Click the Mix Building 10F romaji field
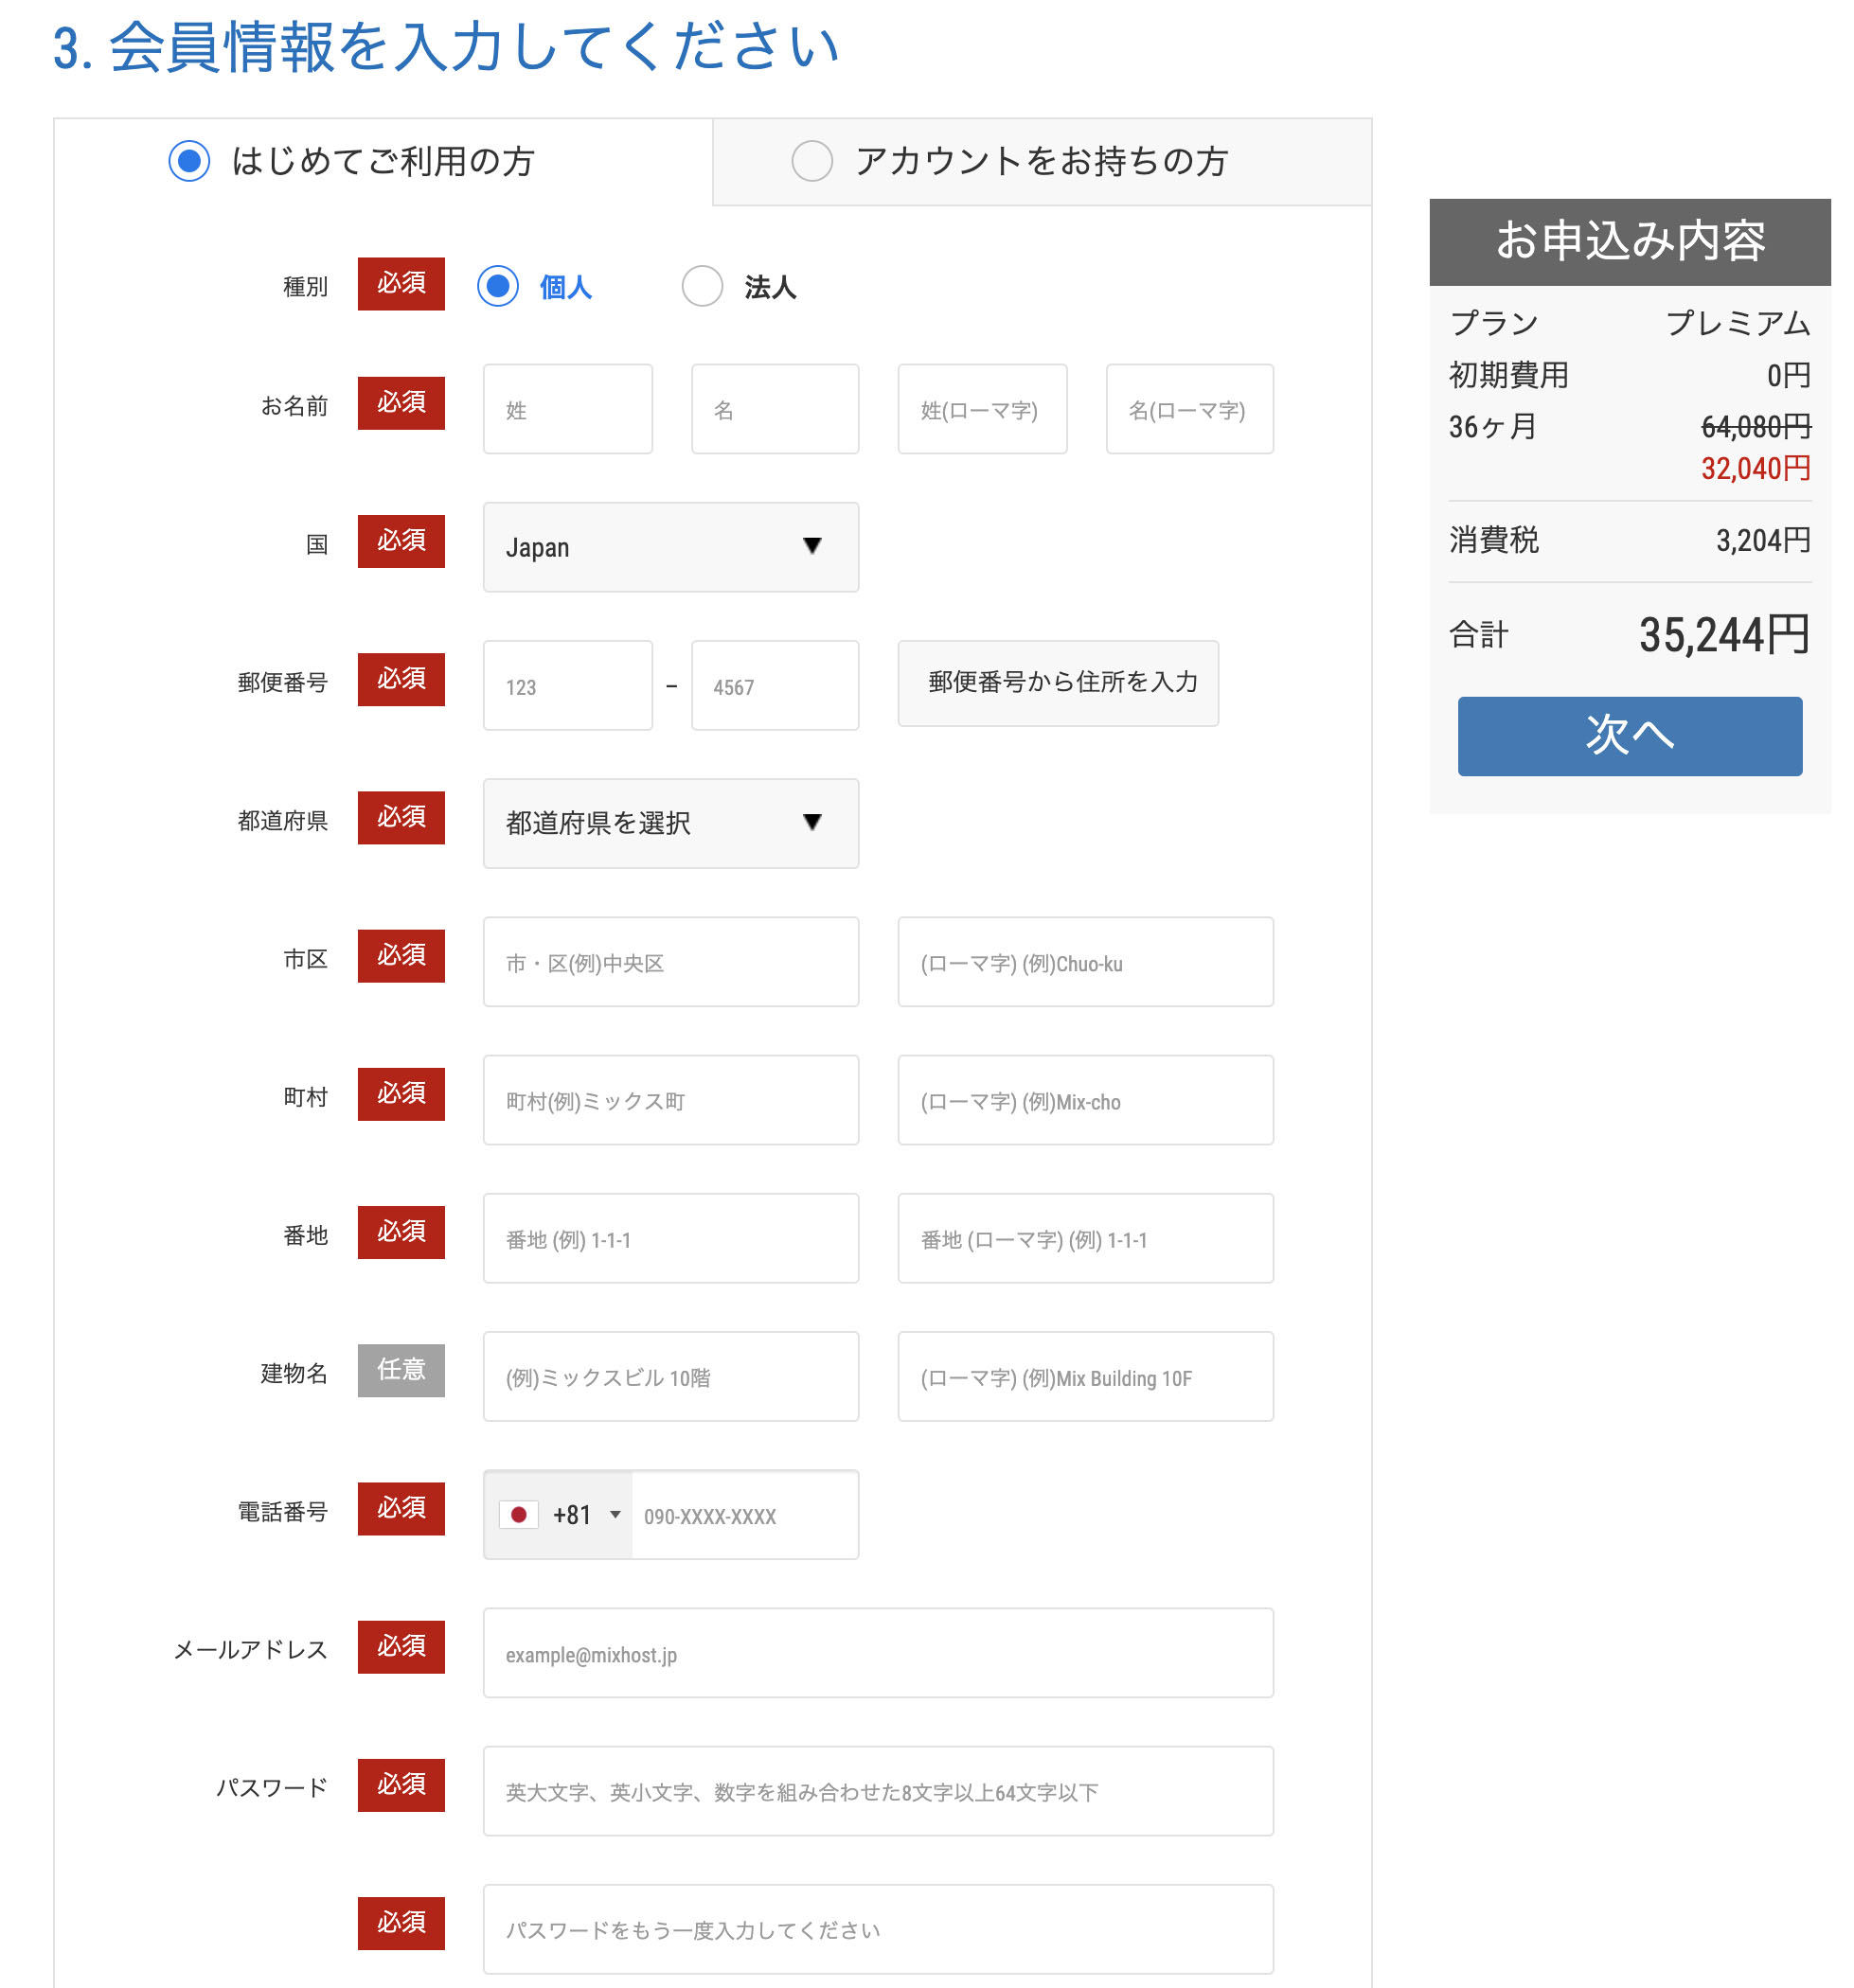The height and width of the screenshot is (1988, 1854). point(1084,1377)
